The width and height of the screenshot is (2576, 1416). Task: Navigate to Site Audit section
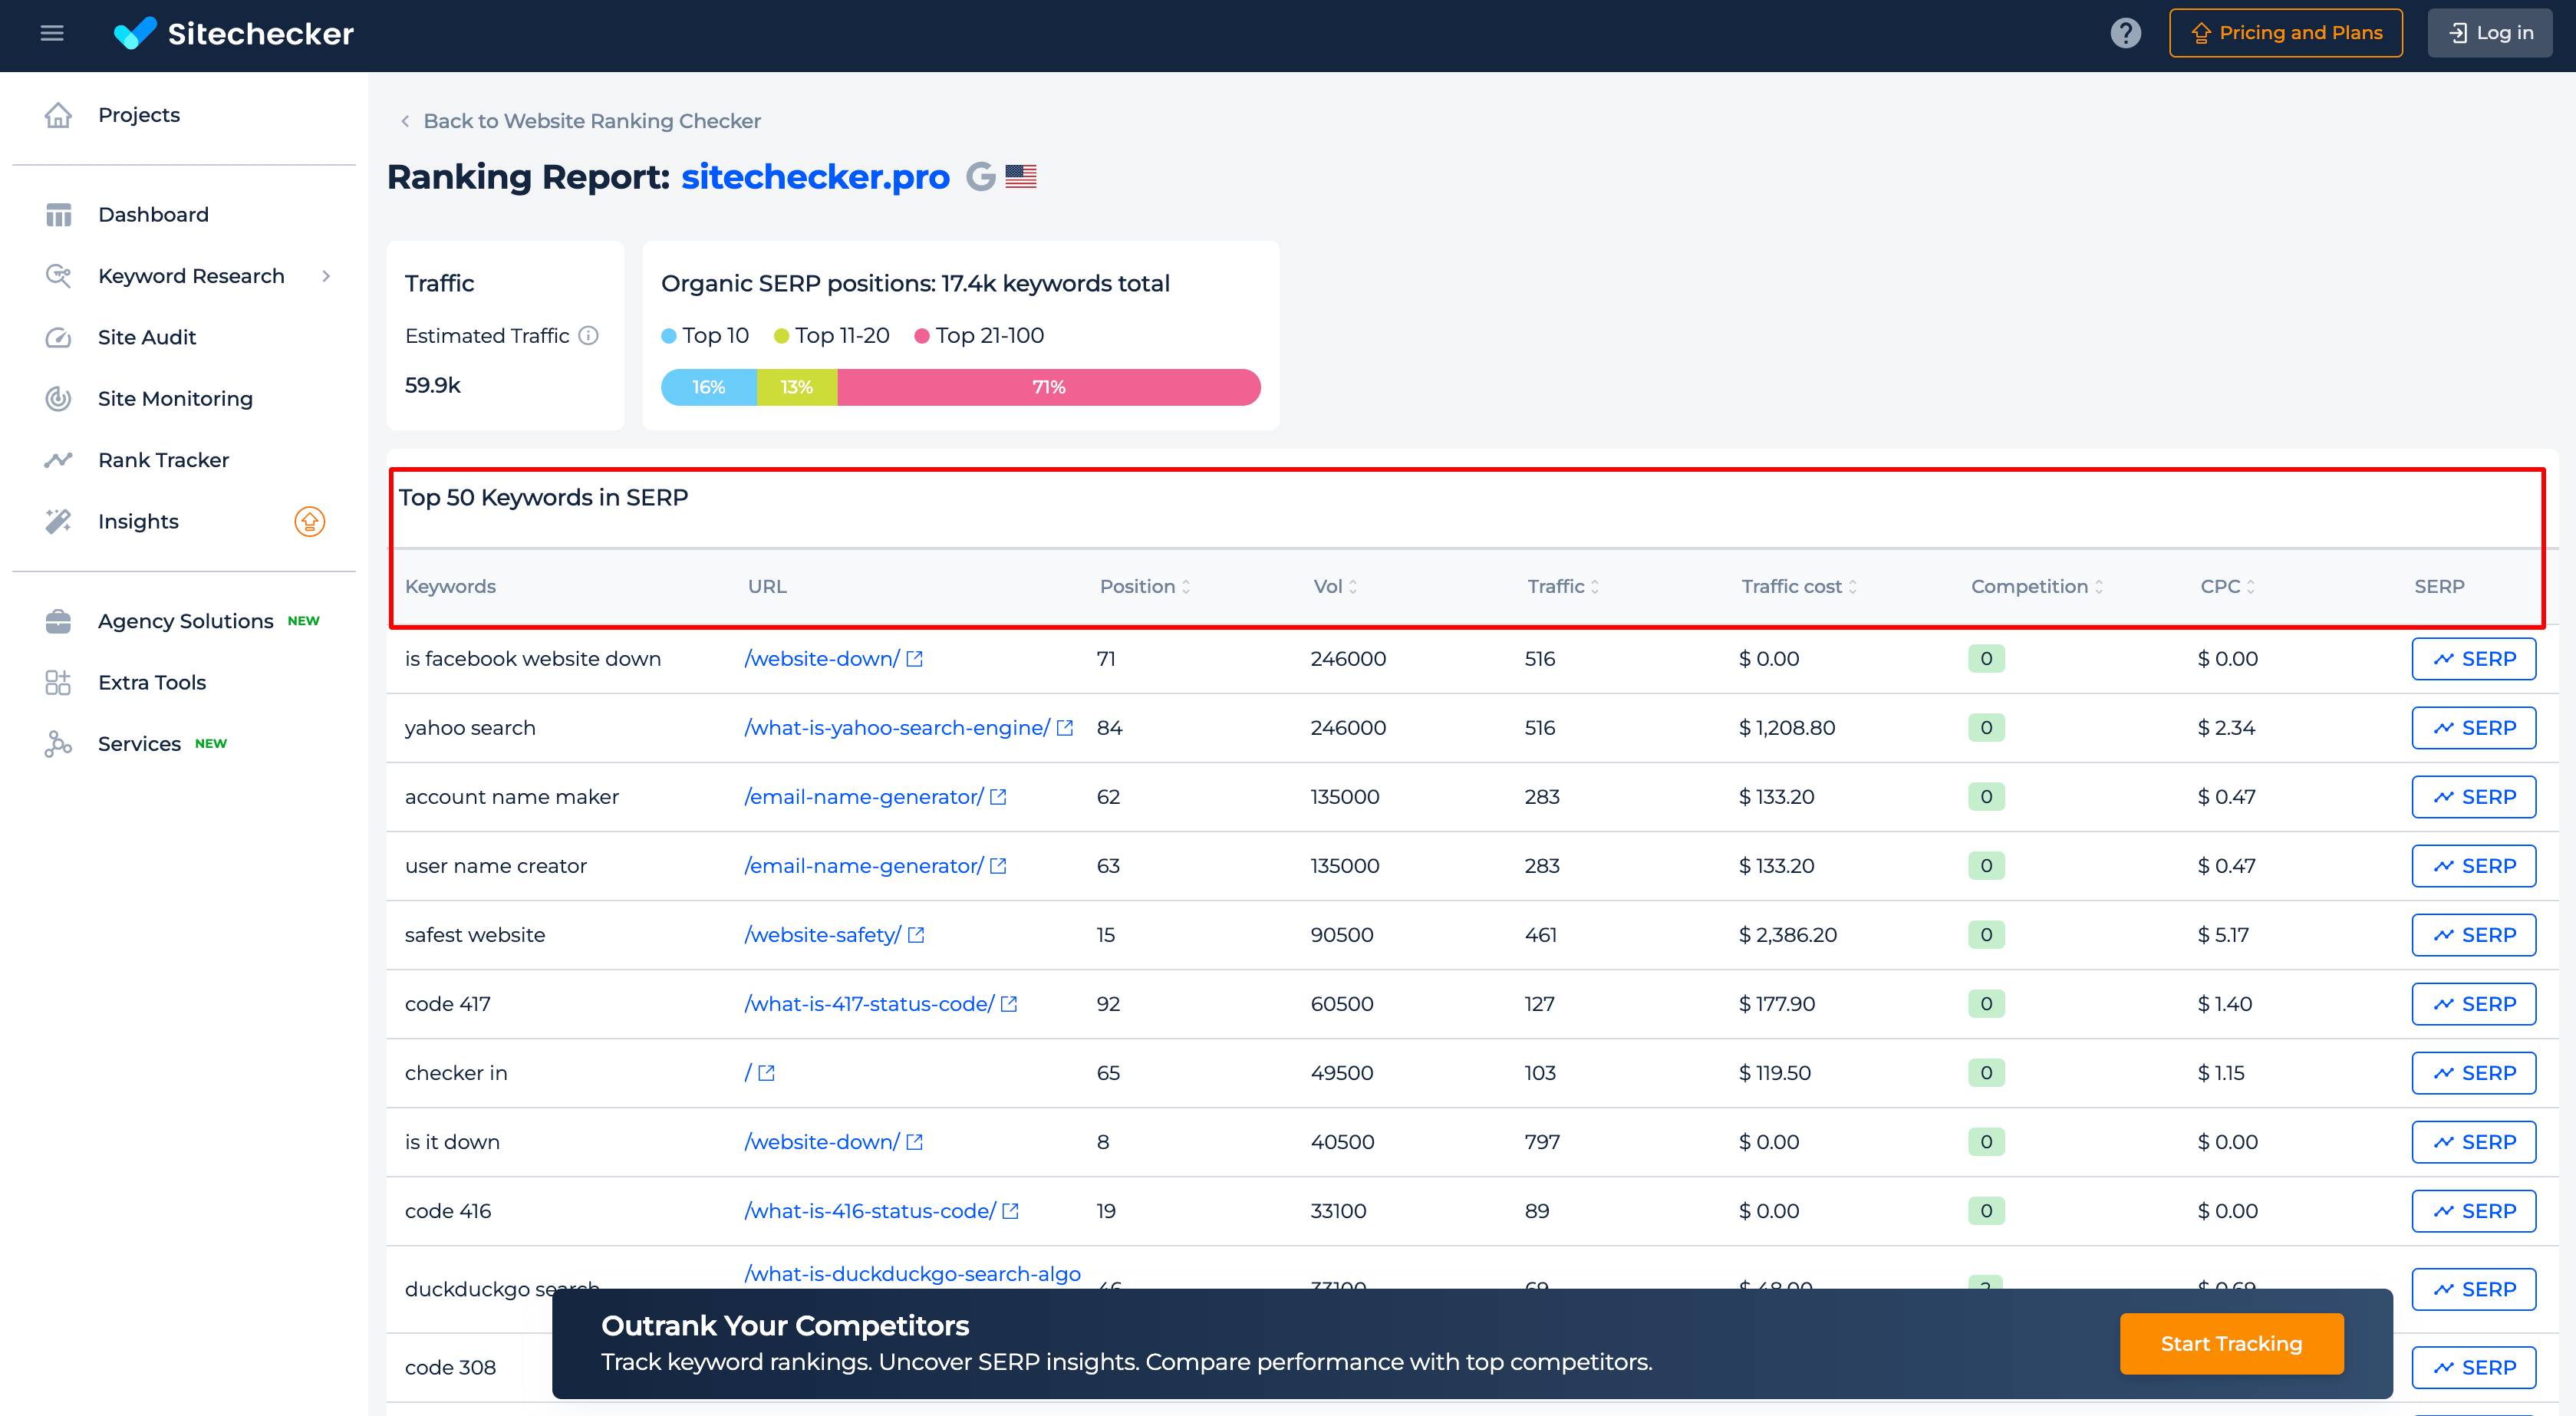pyautogui.click(x=147, y=337)
